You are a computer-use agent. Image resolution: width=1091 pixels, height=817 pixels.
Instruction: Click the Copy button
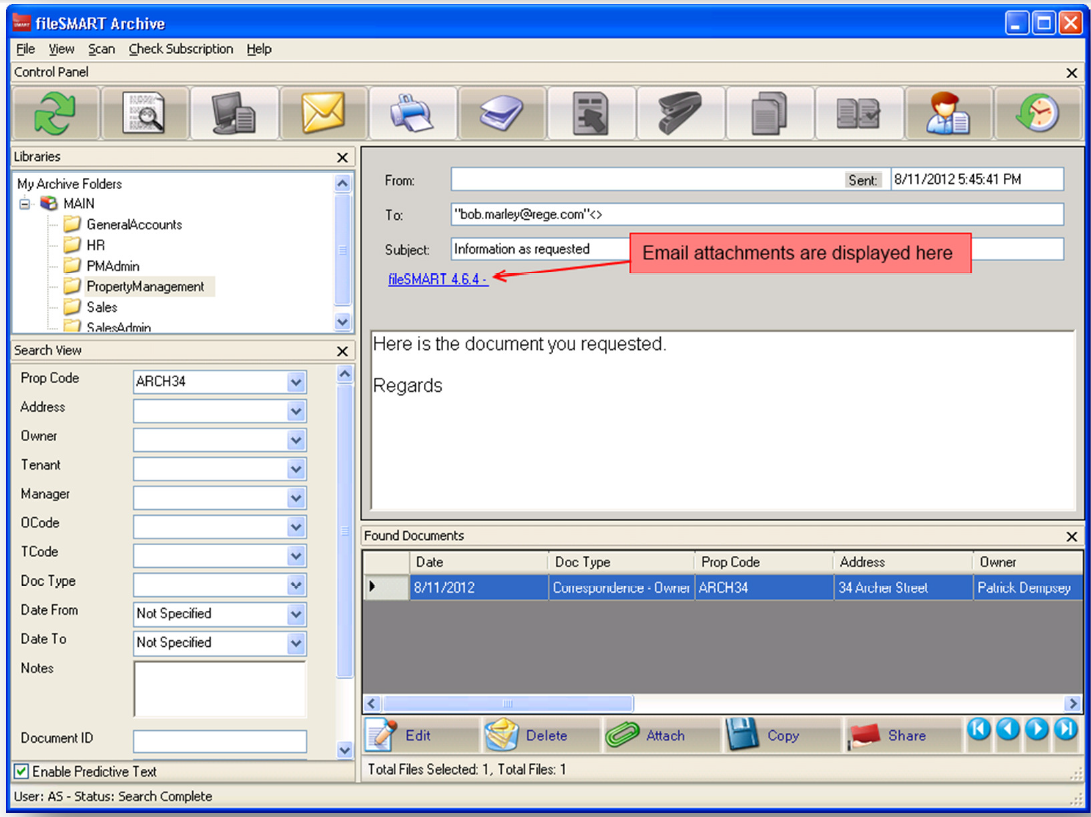(x=782, y=736)
